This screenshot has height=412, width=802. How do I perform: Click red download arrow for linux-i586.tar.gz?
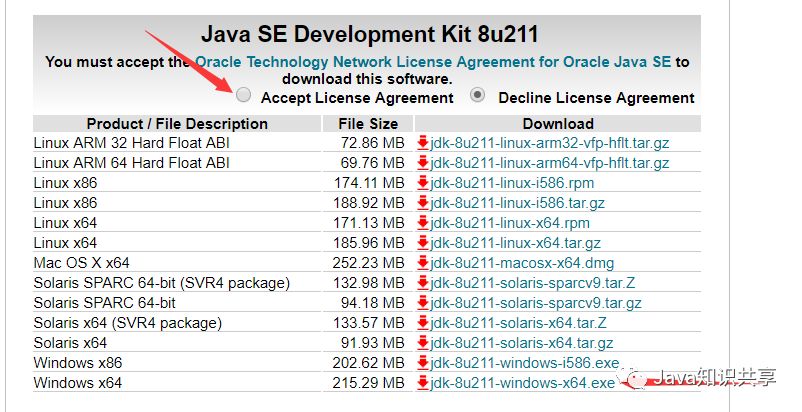422,202
